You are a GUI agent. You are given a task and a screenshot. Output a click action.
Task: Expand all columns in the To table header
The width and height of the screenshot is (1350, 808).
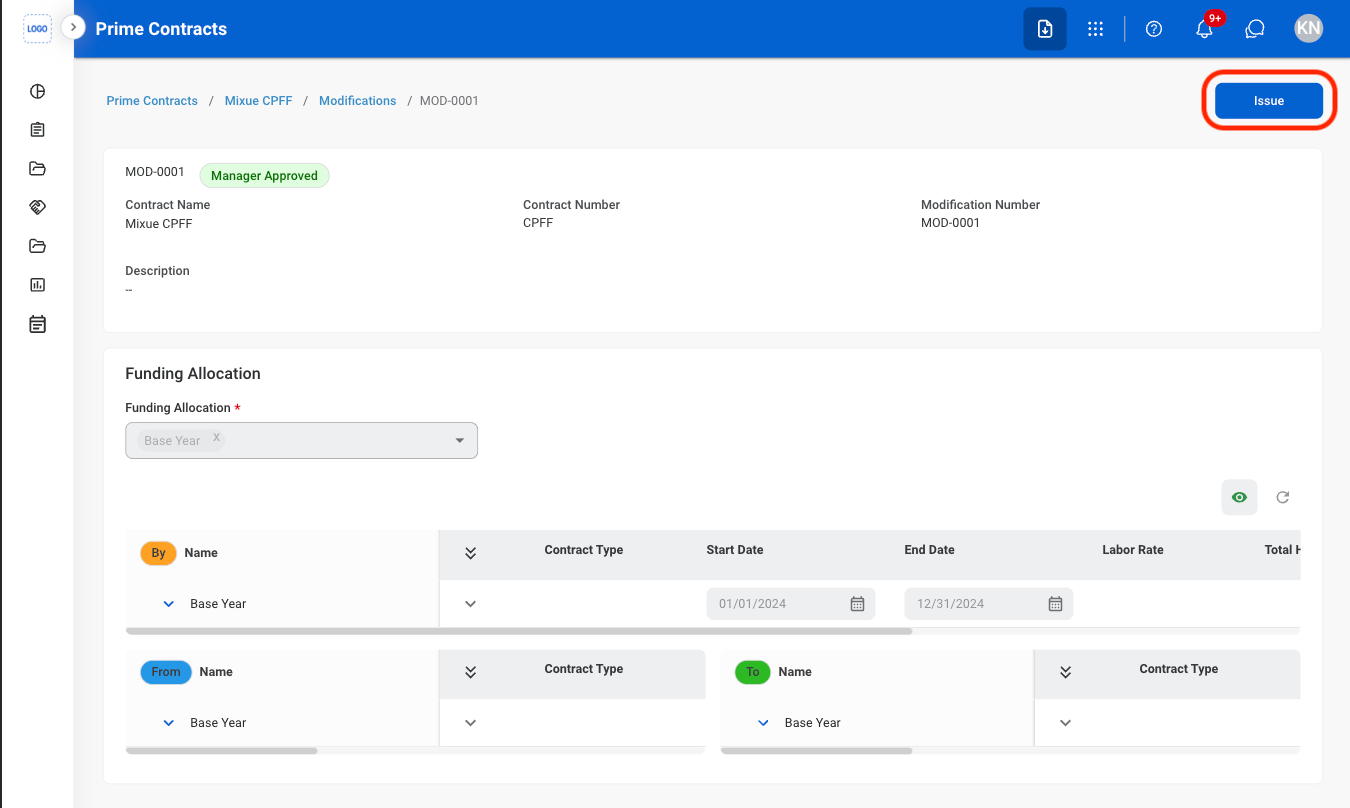pos(1065,672)
